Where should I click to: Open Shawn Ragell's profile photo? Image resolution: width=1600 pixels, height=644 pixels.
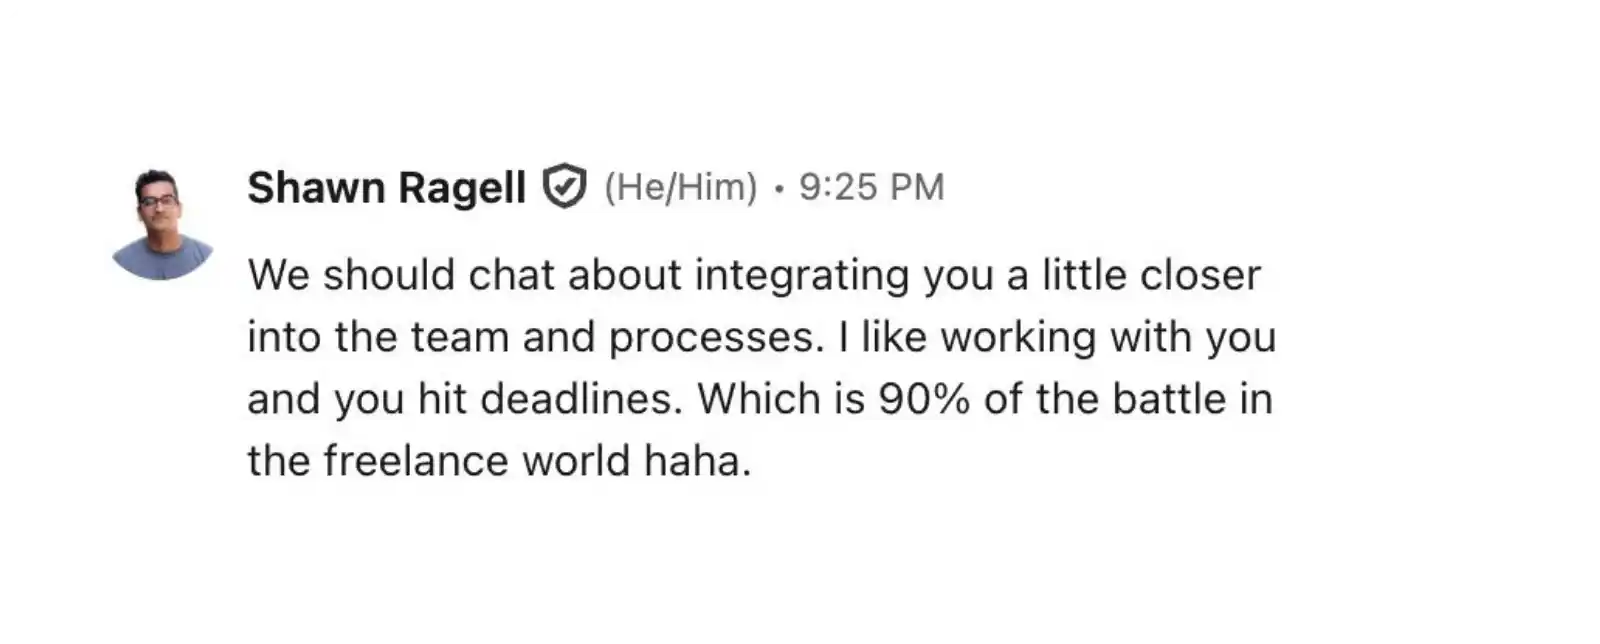tap(162, 224)
